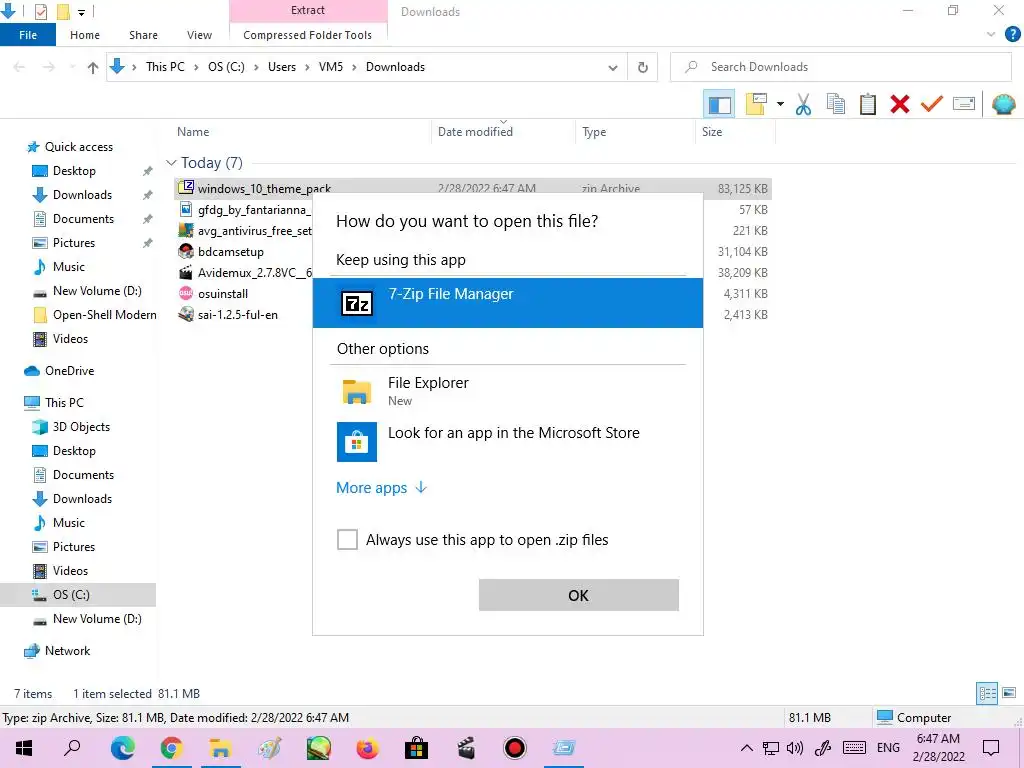Open quick access toolbar customize dropdown
This screenshot has width=1024, height=768.
(x=82, y=12)
